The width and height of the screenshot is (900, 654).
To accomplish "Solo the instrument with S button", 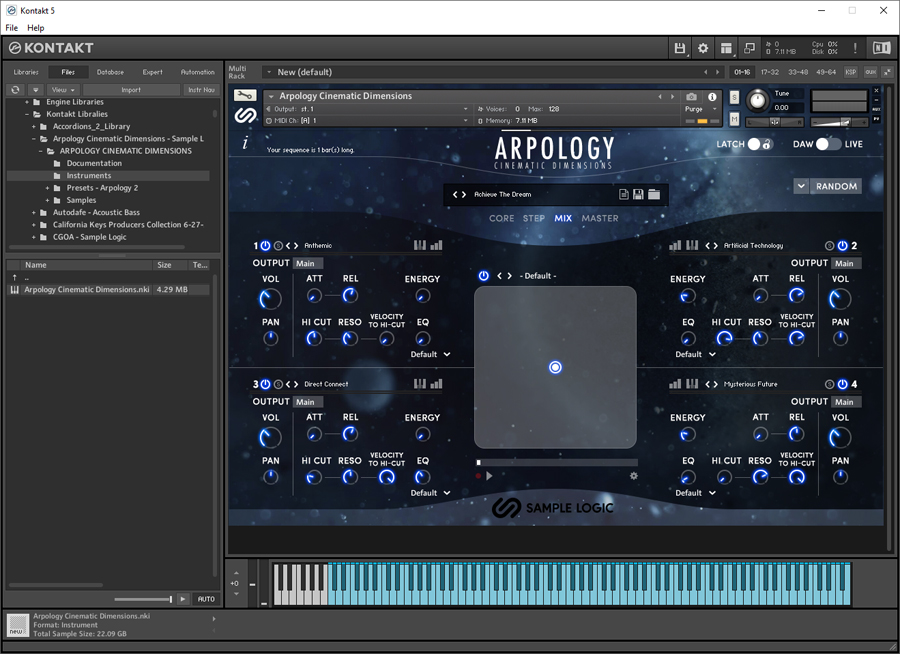I will 734,98.
